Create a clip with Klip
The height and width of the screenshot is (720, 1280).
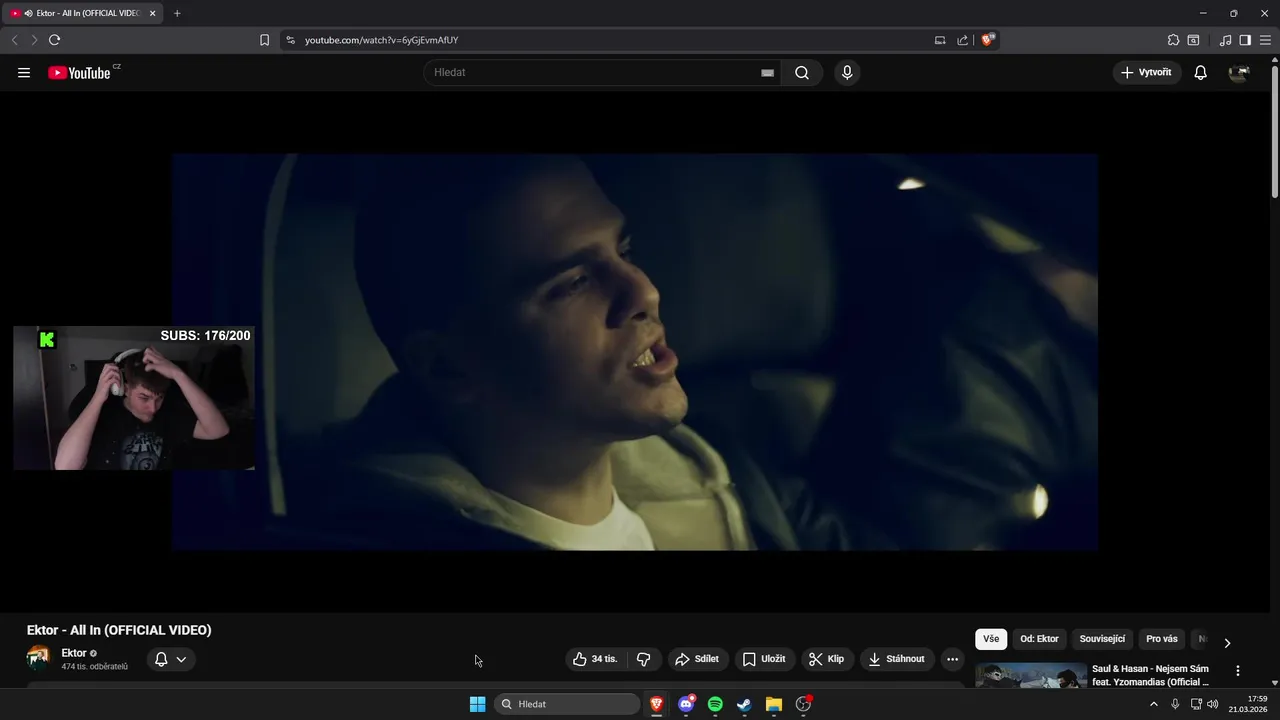point(827,659)
